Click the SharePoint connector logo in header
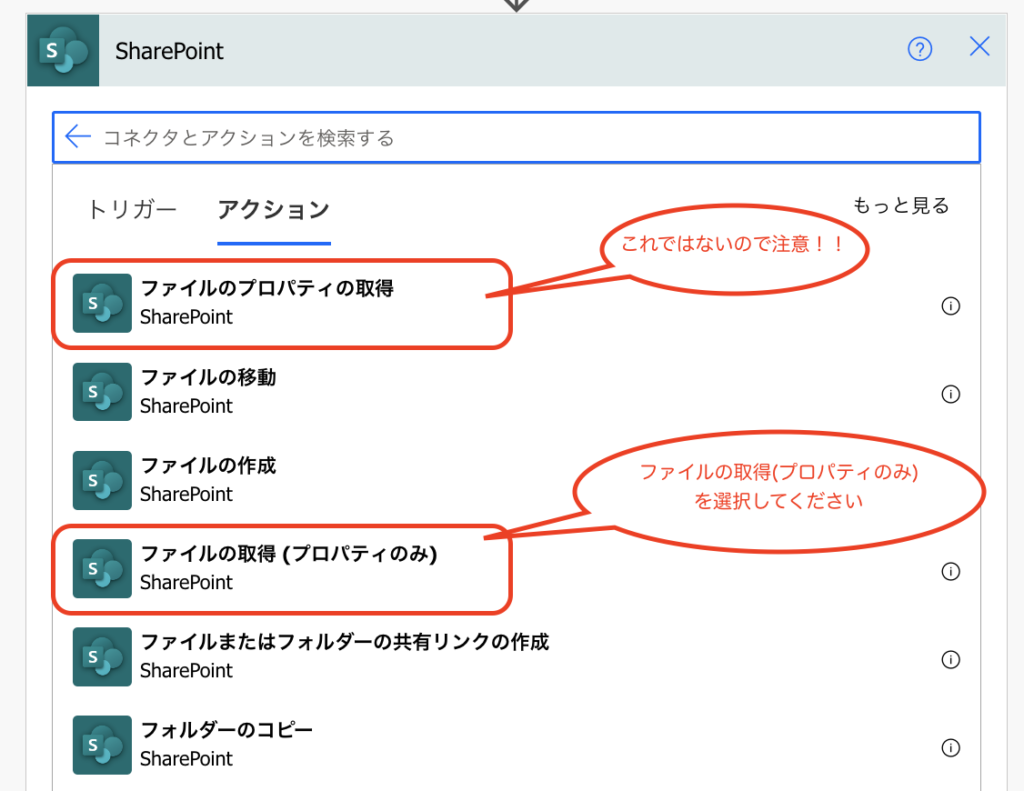Image resolution: width=1024 pixels, height=791 pixels. click(63, 50)
